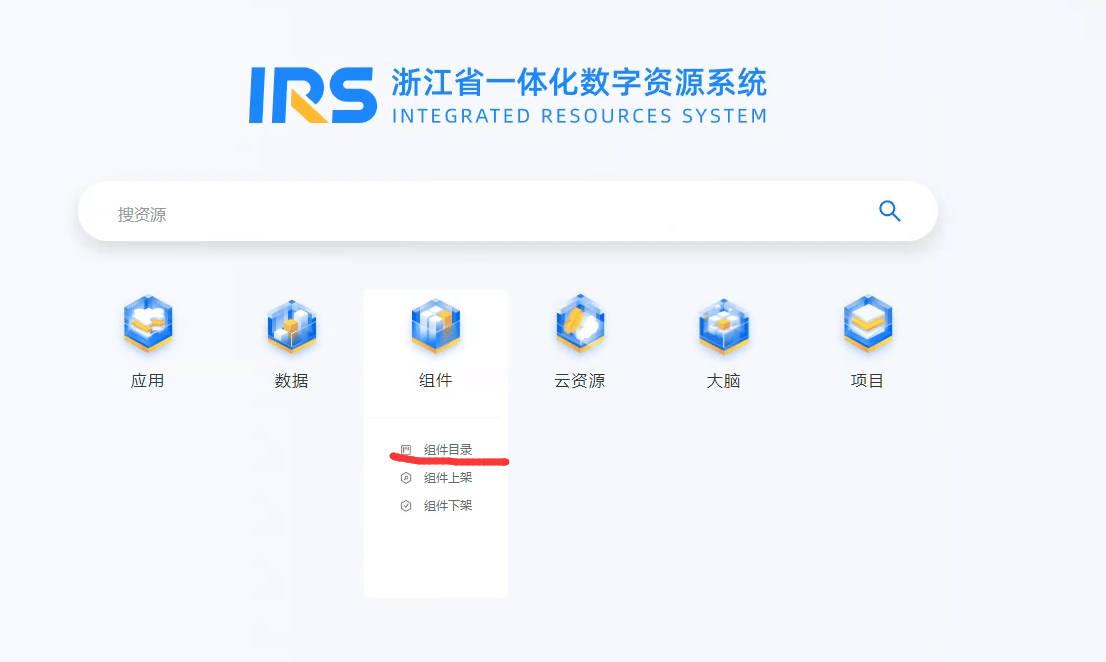
Task: Click the 数据 text label
Action: (x=291, y=381)
